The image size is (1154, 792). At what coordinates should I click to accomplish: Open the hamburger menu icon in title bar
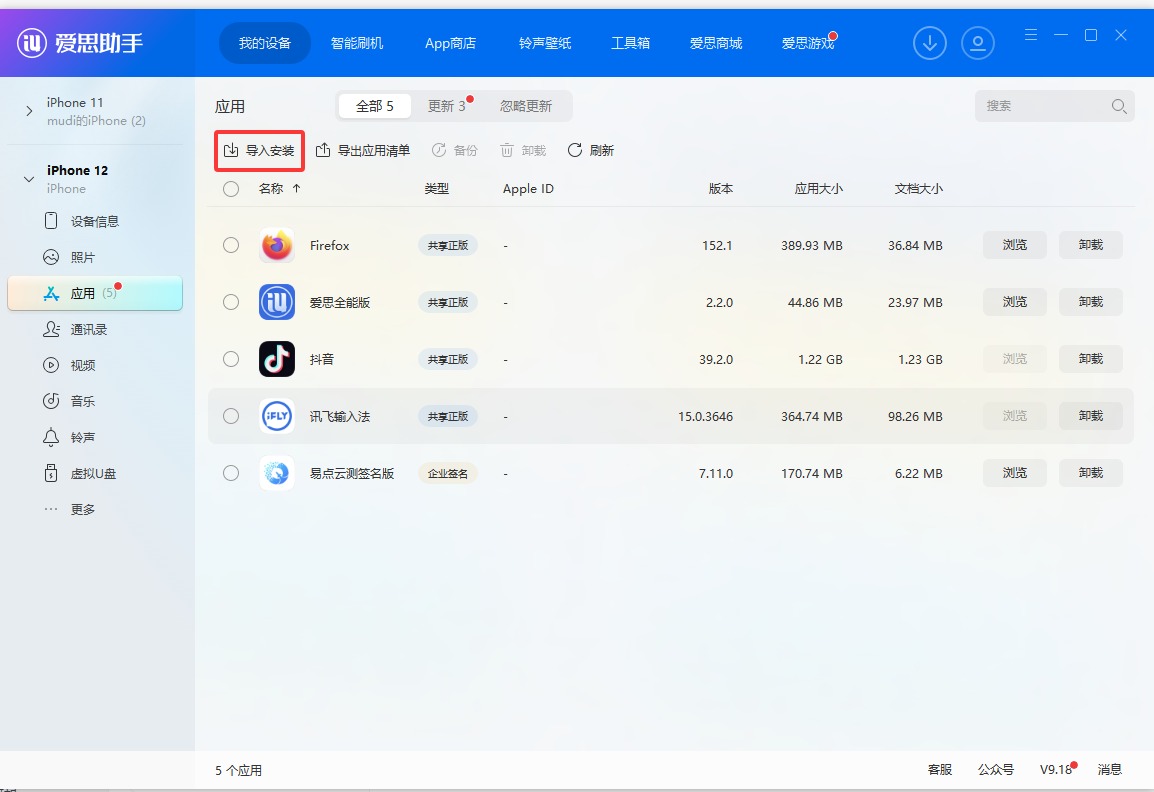(1030, 35)
